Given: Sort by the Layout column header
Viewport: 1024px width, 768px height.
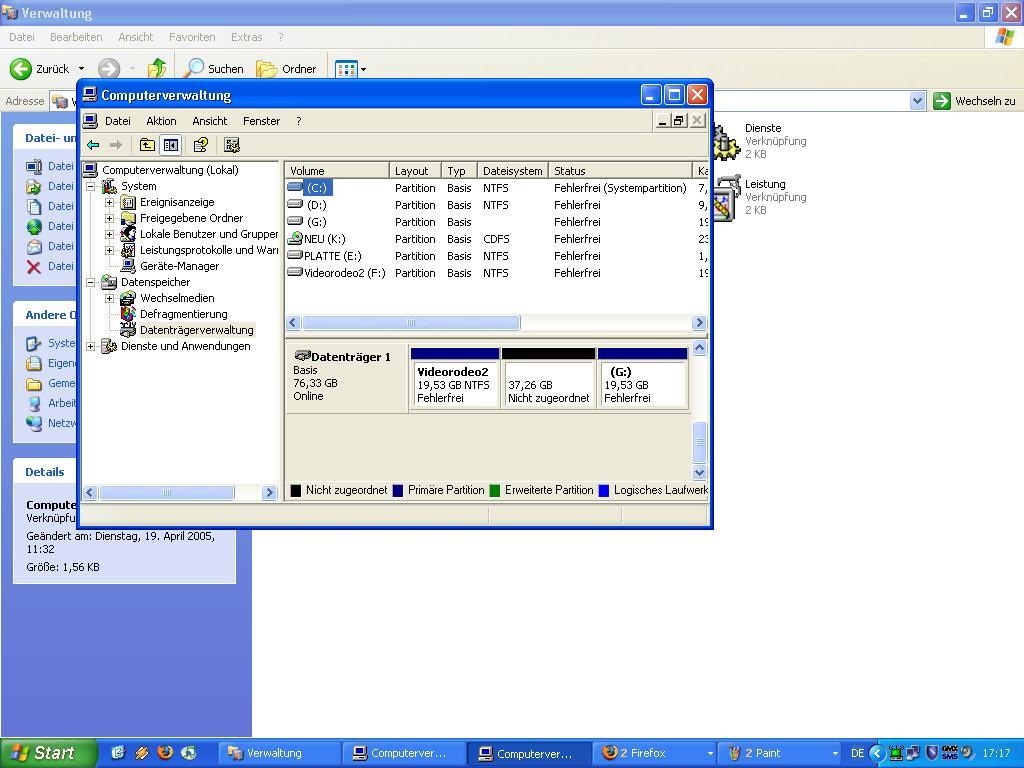Looking at the screenshot, I should [415, 170].
